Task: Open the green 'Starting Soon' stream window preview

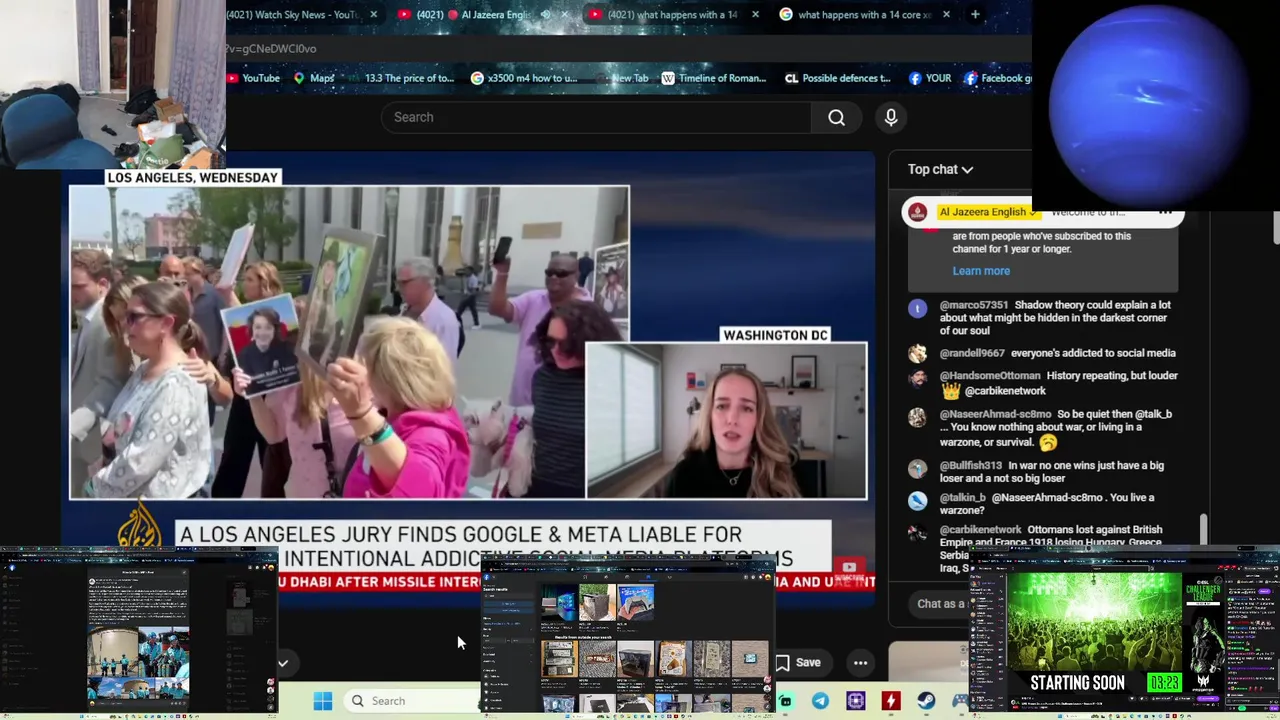Action: (x=1125, y=632)
